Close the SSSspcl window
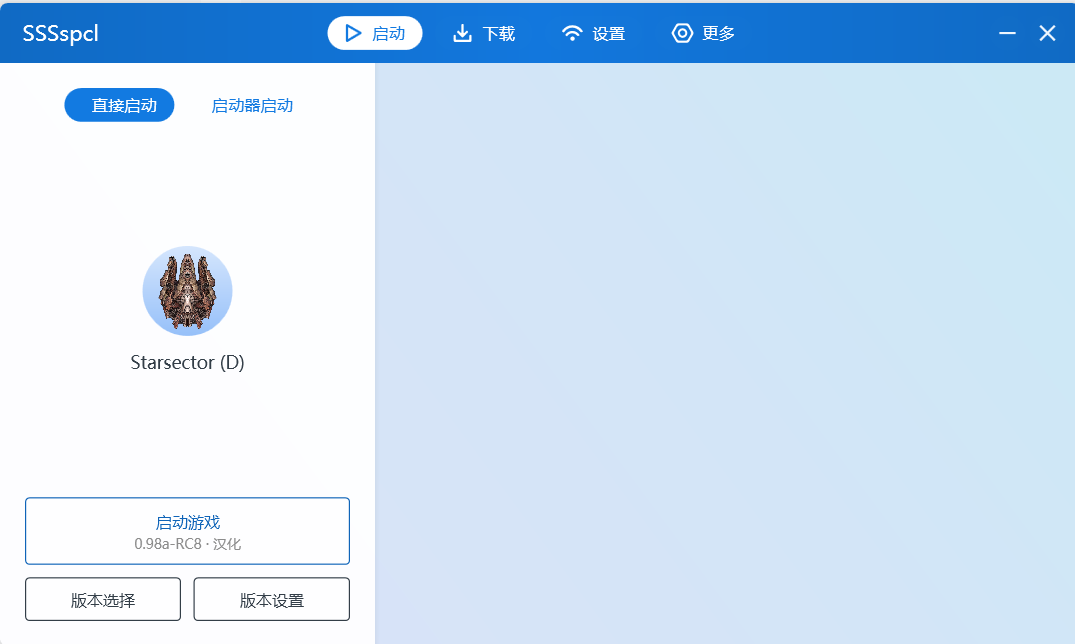The height and width of the screenshot is (644, 1075). coord(1047,33)
